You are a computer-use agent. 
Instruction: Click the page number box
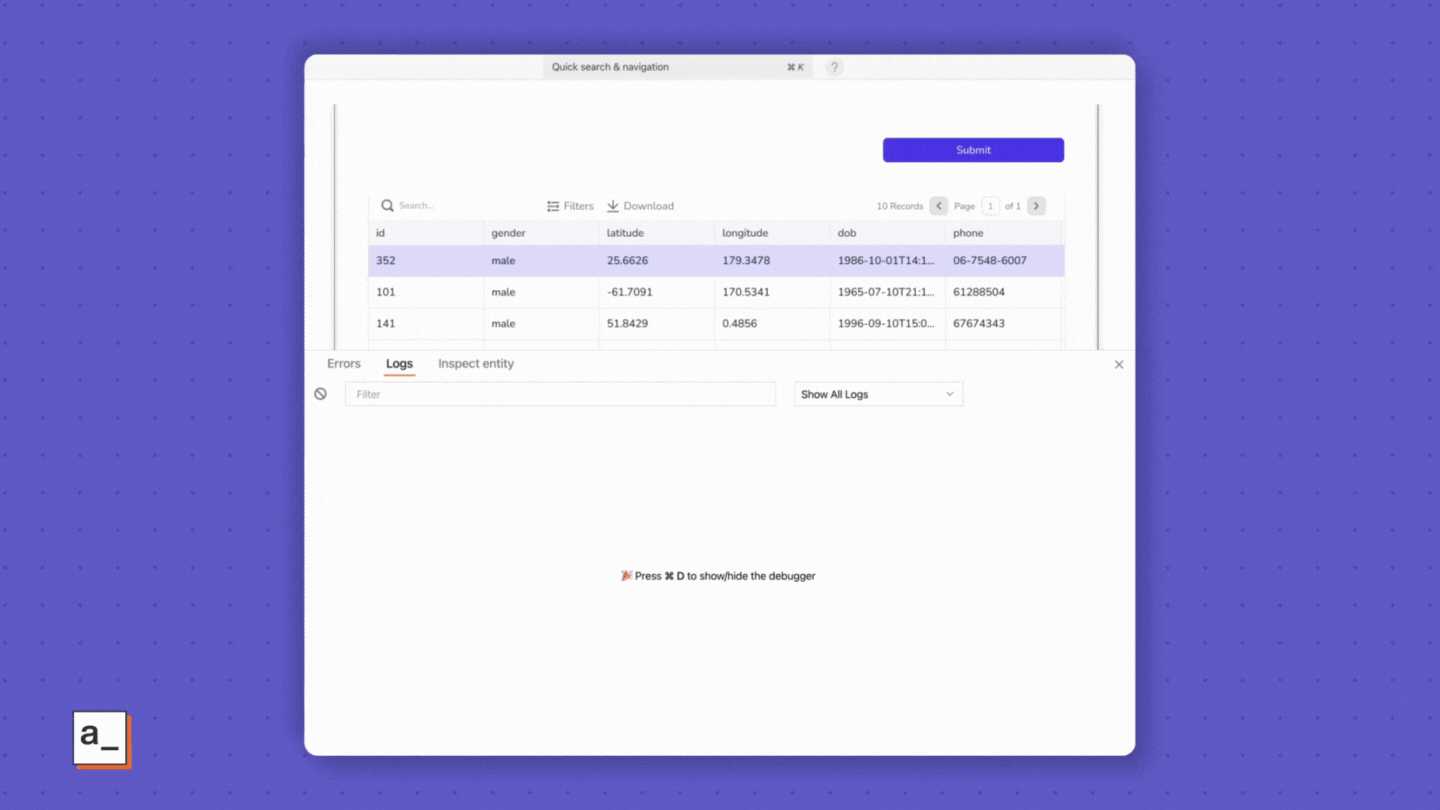(x=990, y=206)
